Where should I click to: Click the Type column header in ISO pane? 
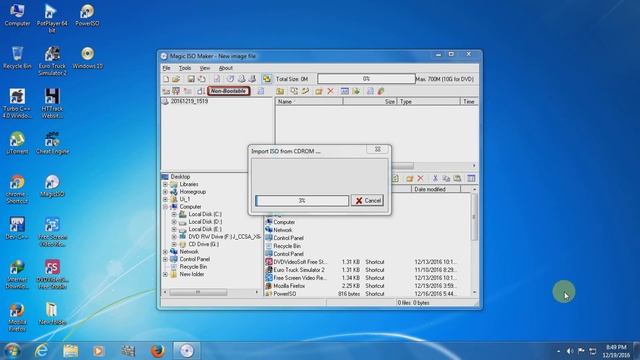pyautogui.click(x=429, y=102)
